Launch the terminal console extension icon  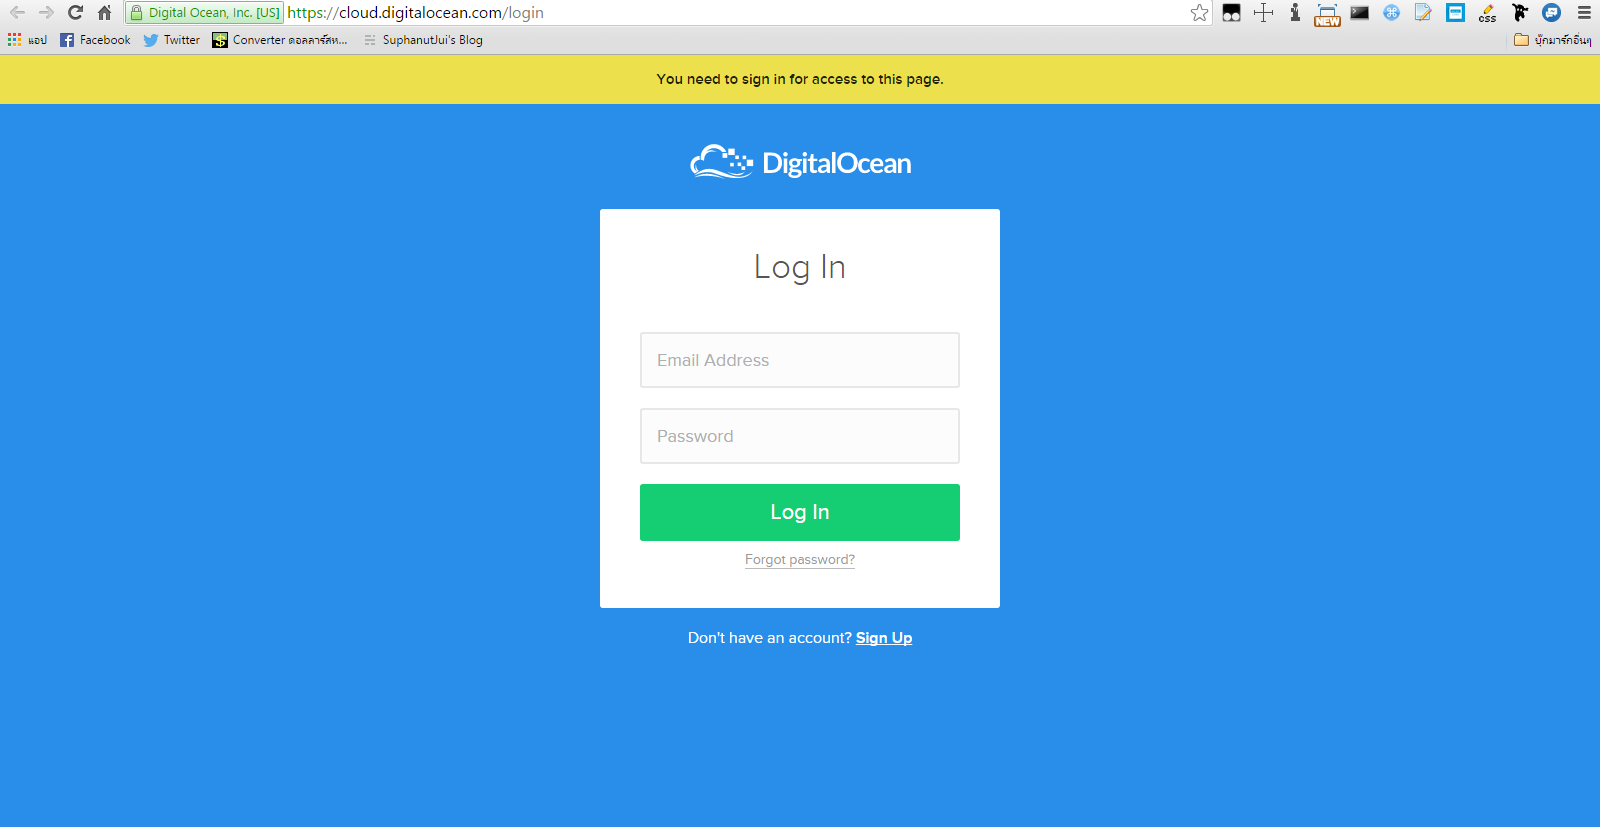pyautogui.click(x=1360, y=13)
